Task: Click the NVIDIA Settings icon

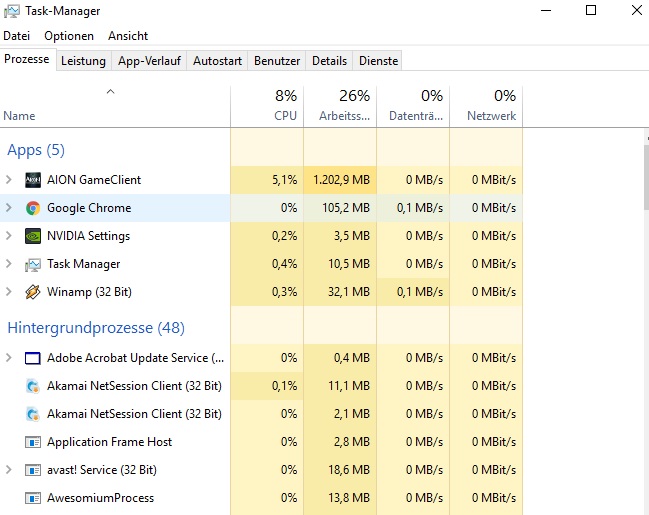Action: [x=33, y=236]
